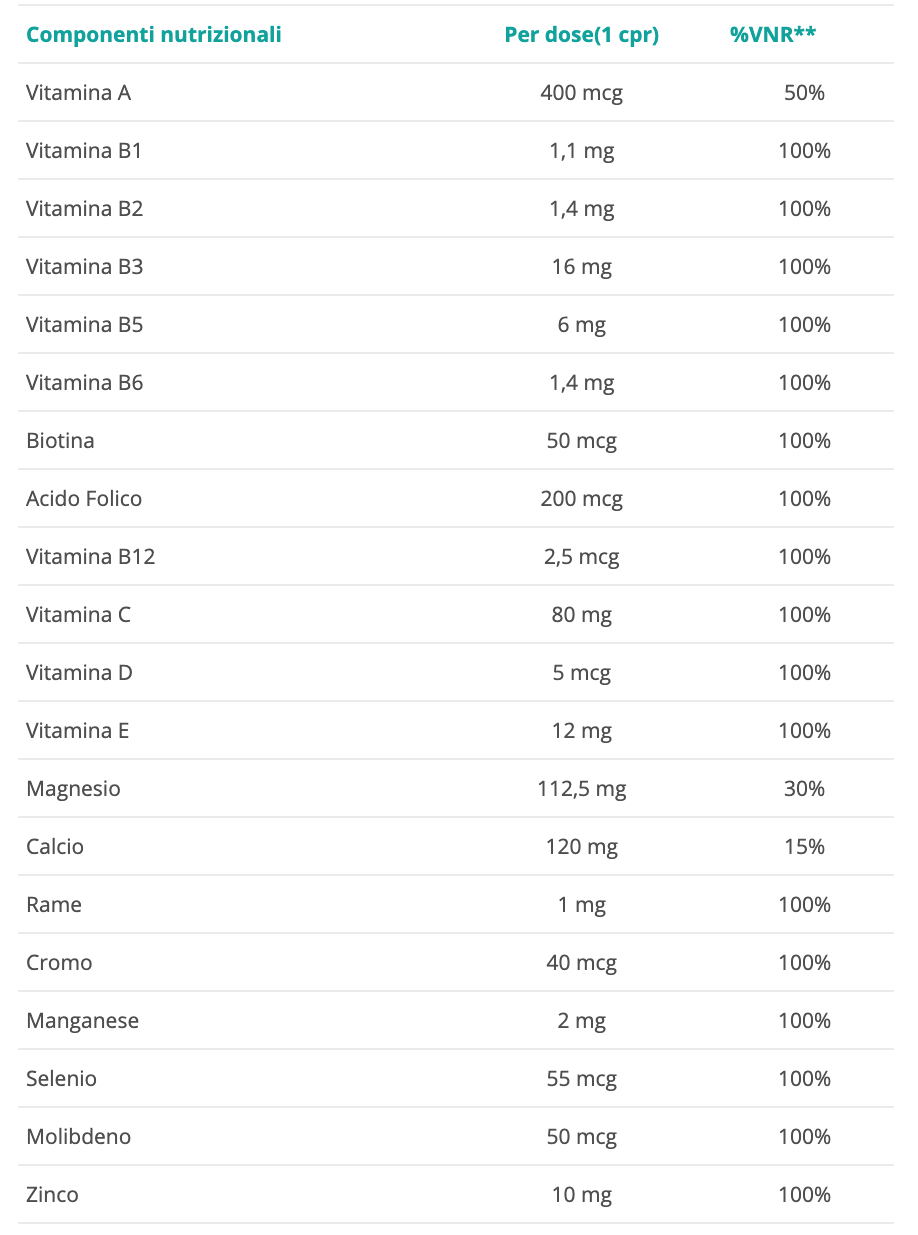
Task: Click the 112,5 mg Magnesio dose
Action: (582, 789)
